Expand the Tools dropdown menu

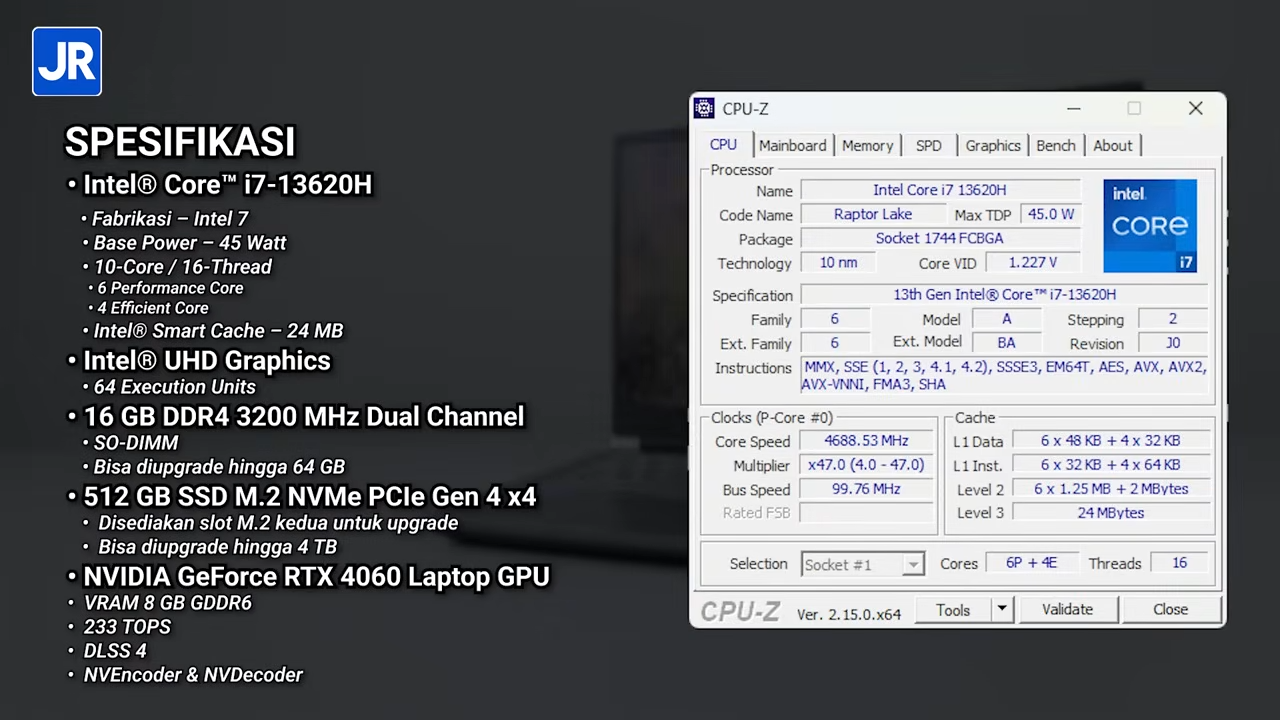pyautogui.click(x=1001, y=610)
